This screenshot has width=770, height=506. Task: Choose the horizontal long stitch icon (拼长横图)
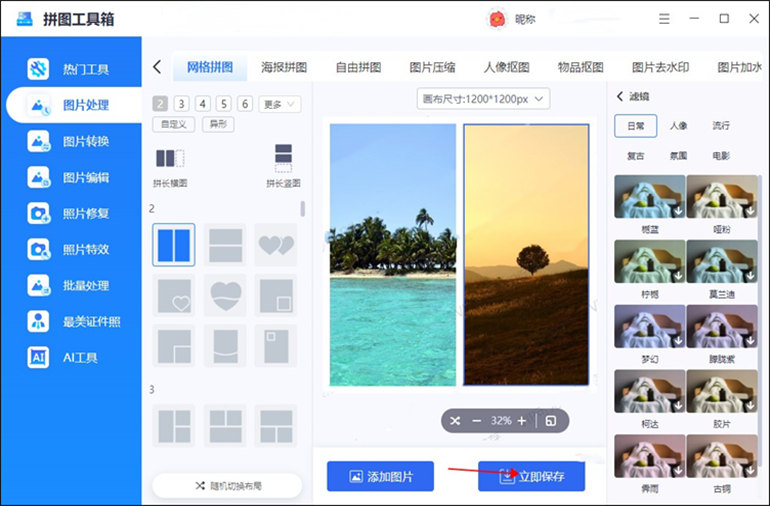[x=170, y=159]
